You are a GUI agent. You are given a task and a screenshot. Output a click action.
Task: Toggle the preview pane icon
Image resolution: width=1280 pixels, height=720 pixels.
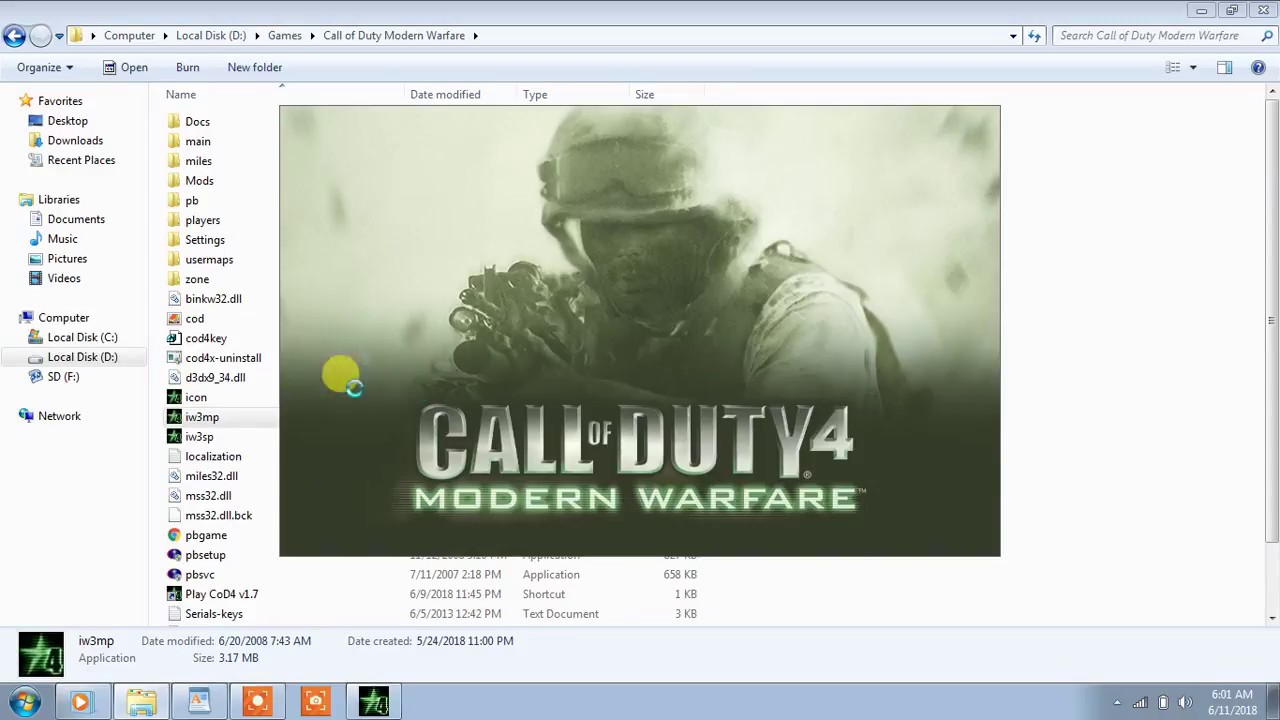(1224, 67)
